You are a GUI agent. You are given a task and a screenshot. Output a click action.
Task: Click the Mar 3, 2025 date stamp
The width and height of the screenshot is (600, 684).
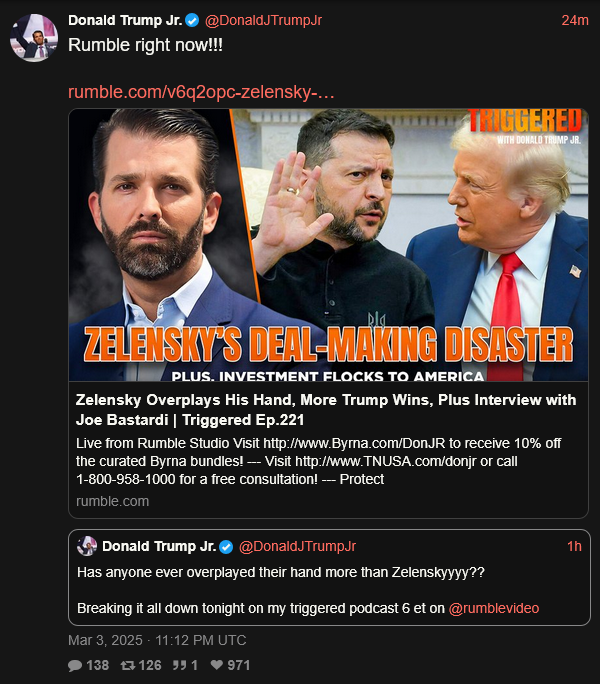click(x=157, y=640)
